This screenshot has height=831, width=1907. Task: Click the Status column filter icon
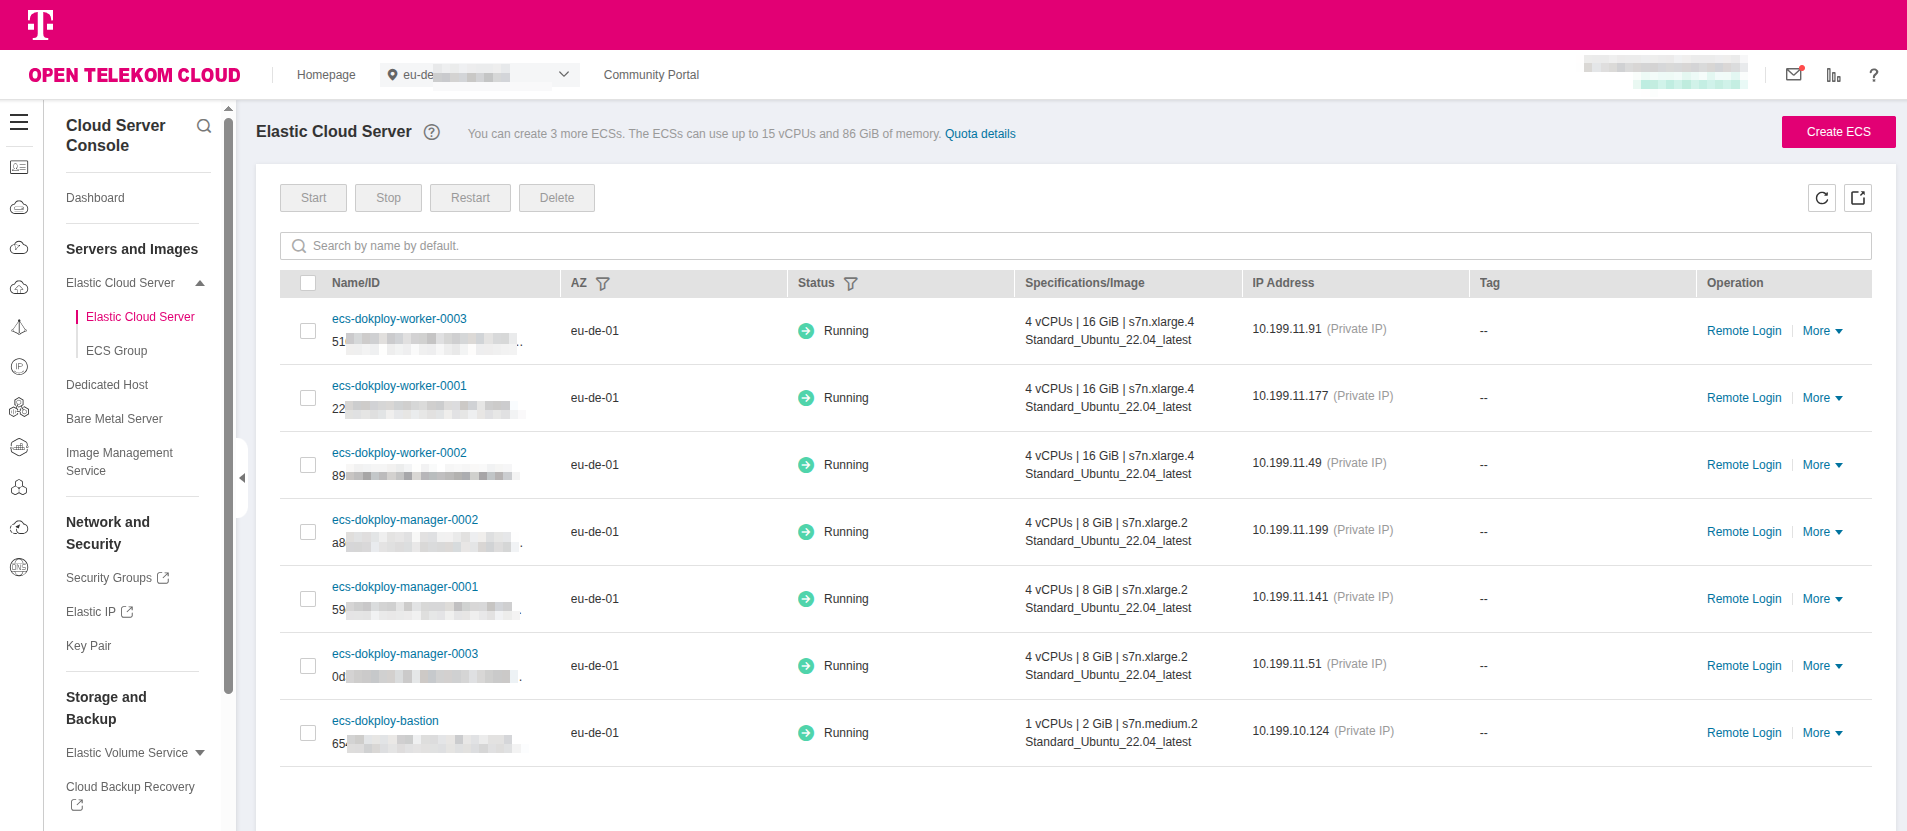pos(851,284)
